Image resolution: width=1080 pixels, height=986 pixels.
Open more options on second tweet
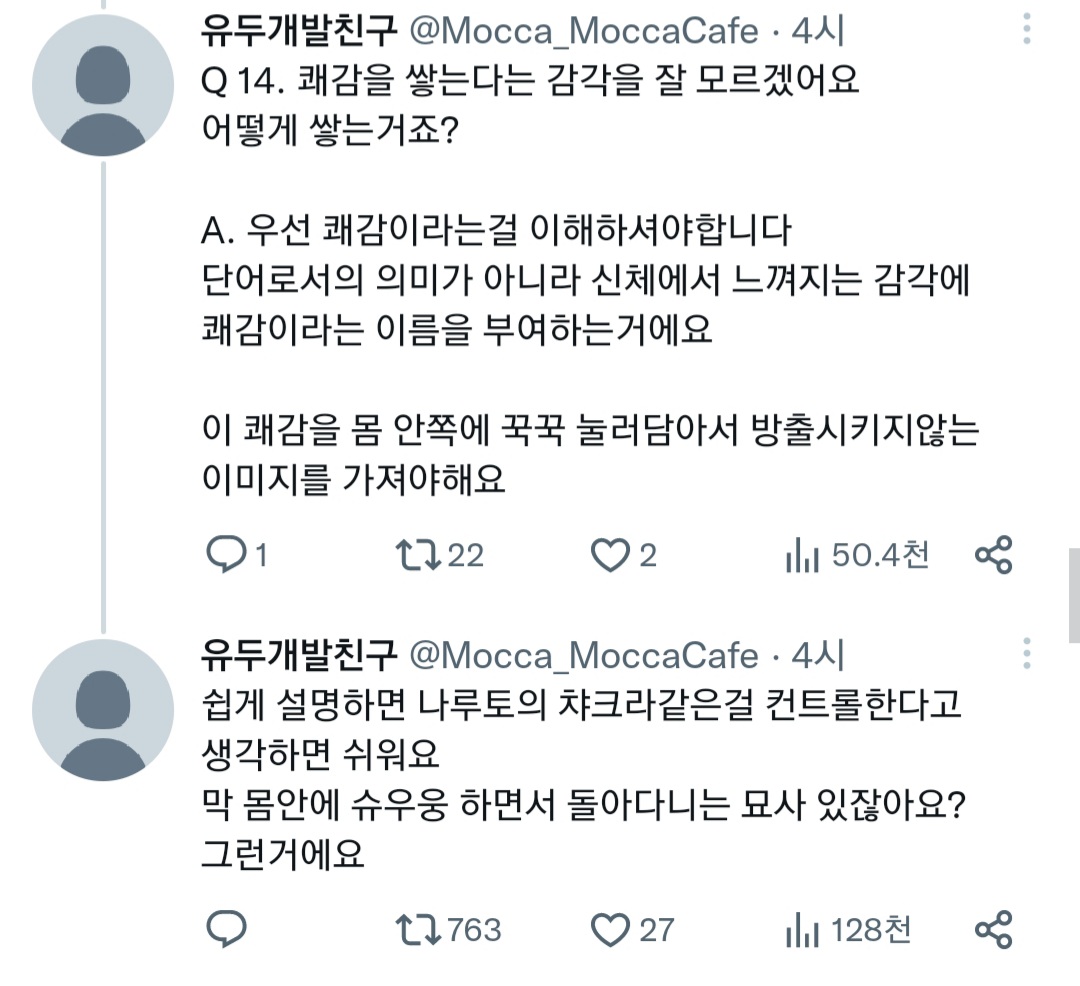click(x=1027, y=654)
